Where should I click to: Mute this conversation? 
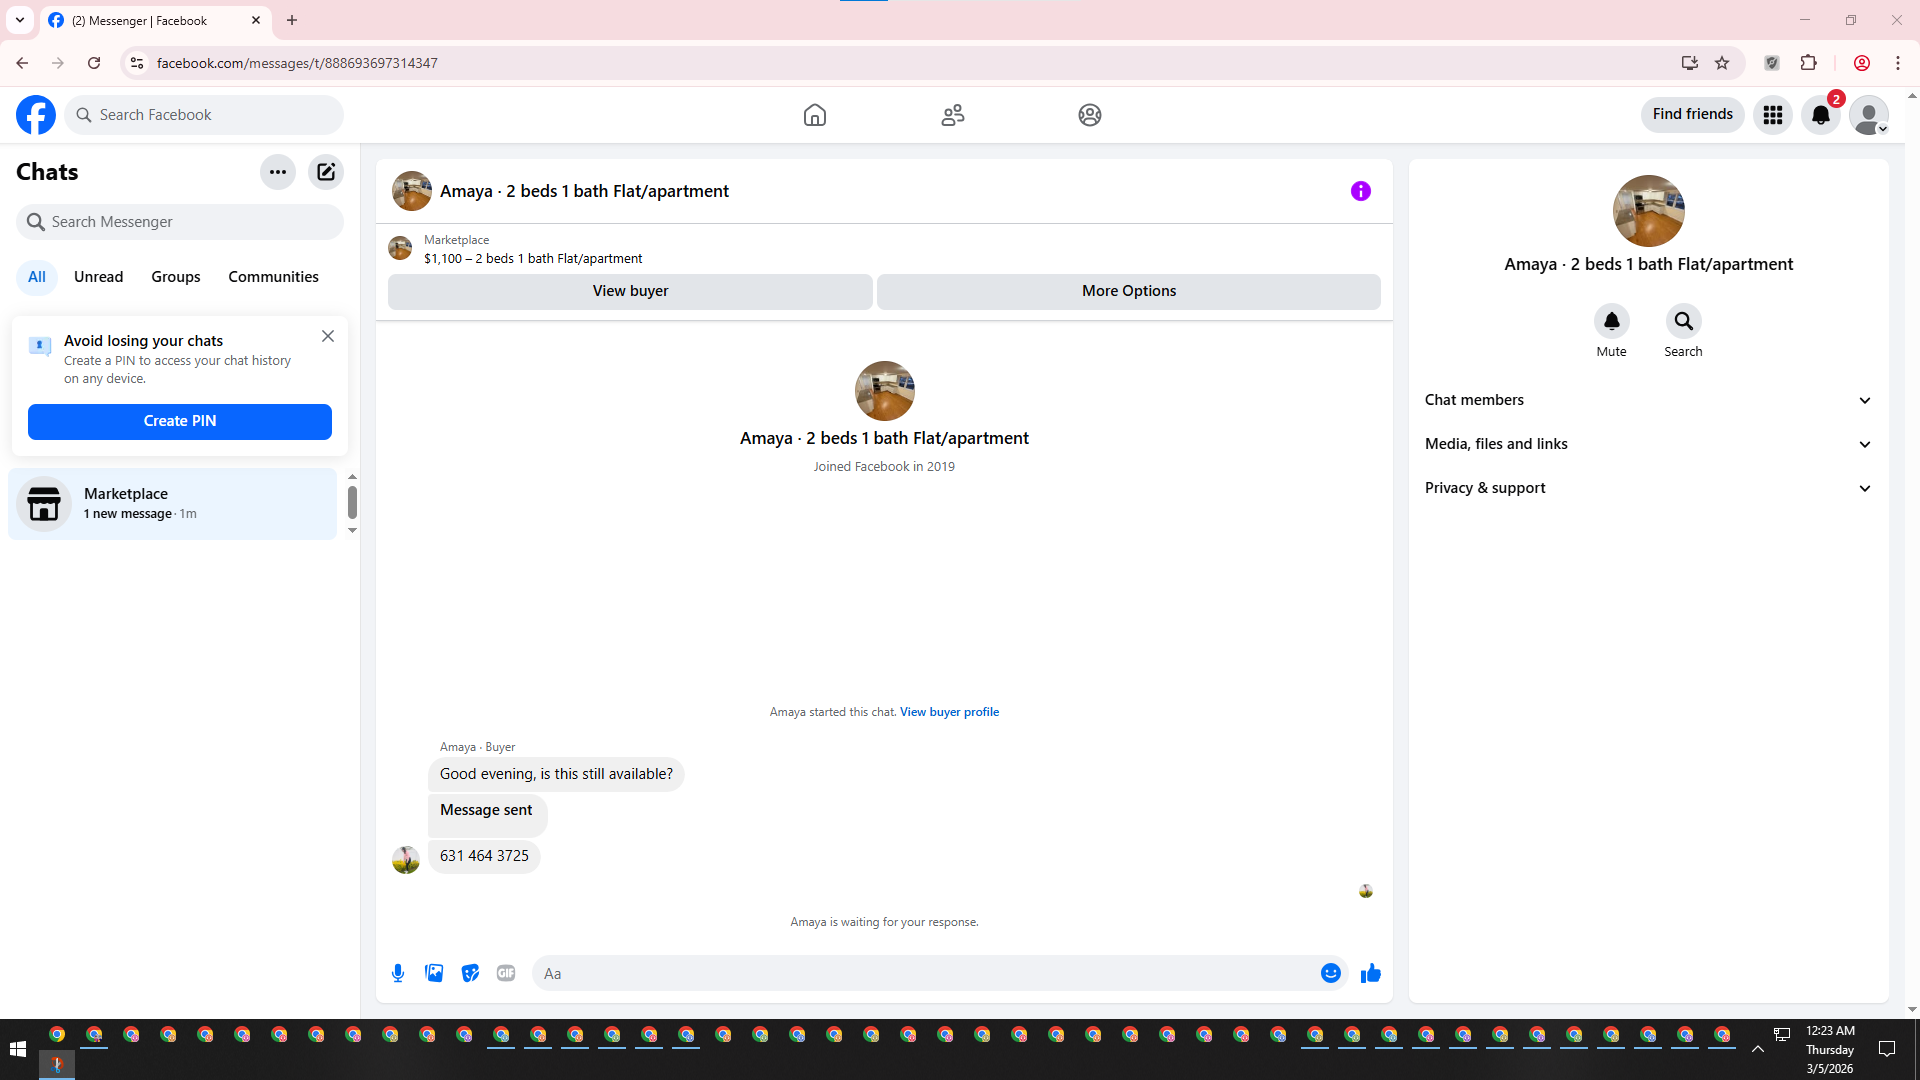tap(1612, 321)
